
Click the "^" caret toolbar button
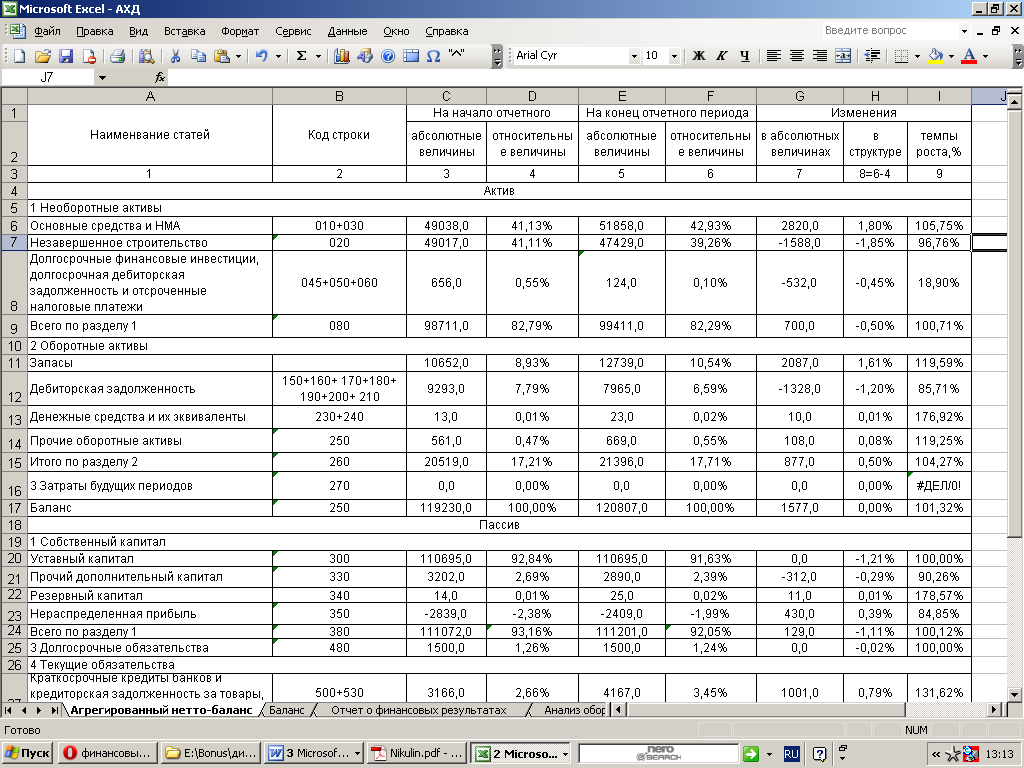click(x=456, y=55)
